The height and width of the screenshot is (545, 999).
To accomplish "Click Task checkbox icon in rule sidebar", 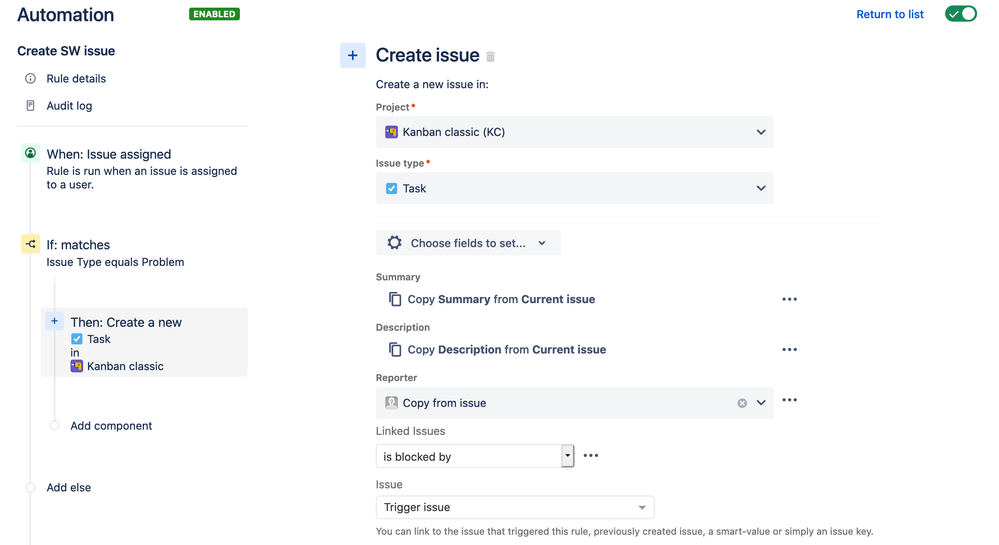I will [76, 339].
